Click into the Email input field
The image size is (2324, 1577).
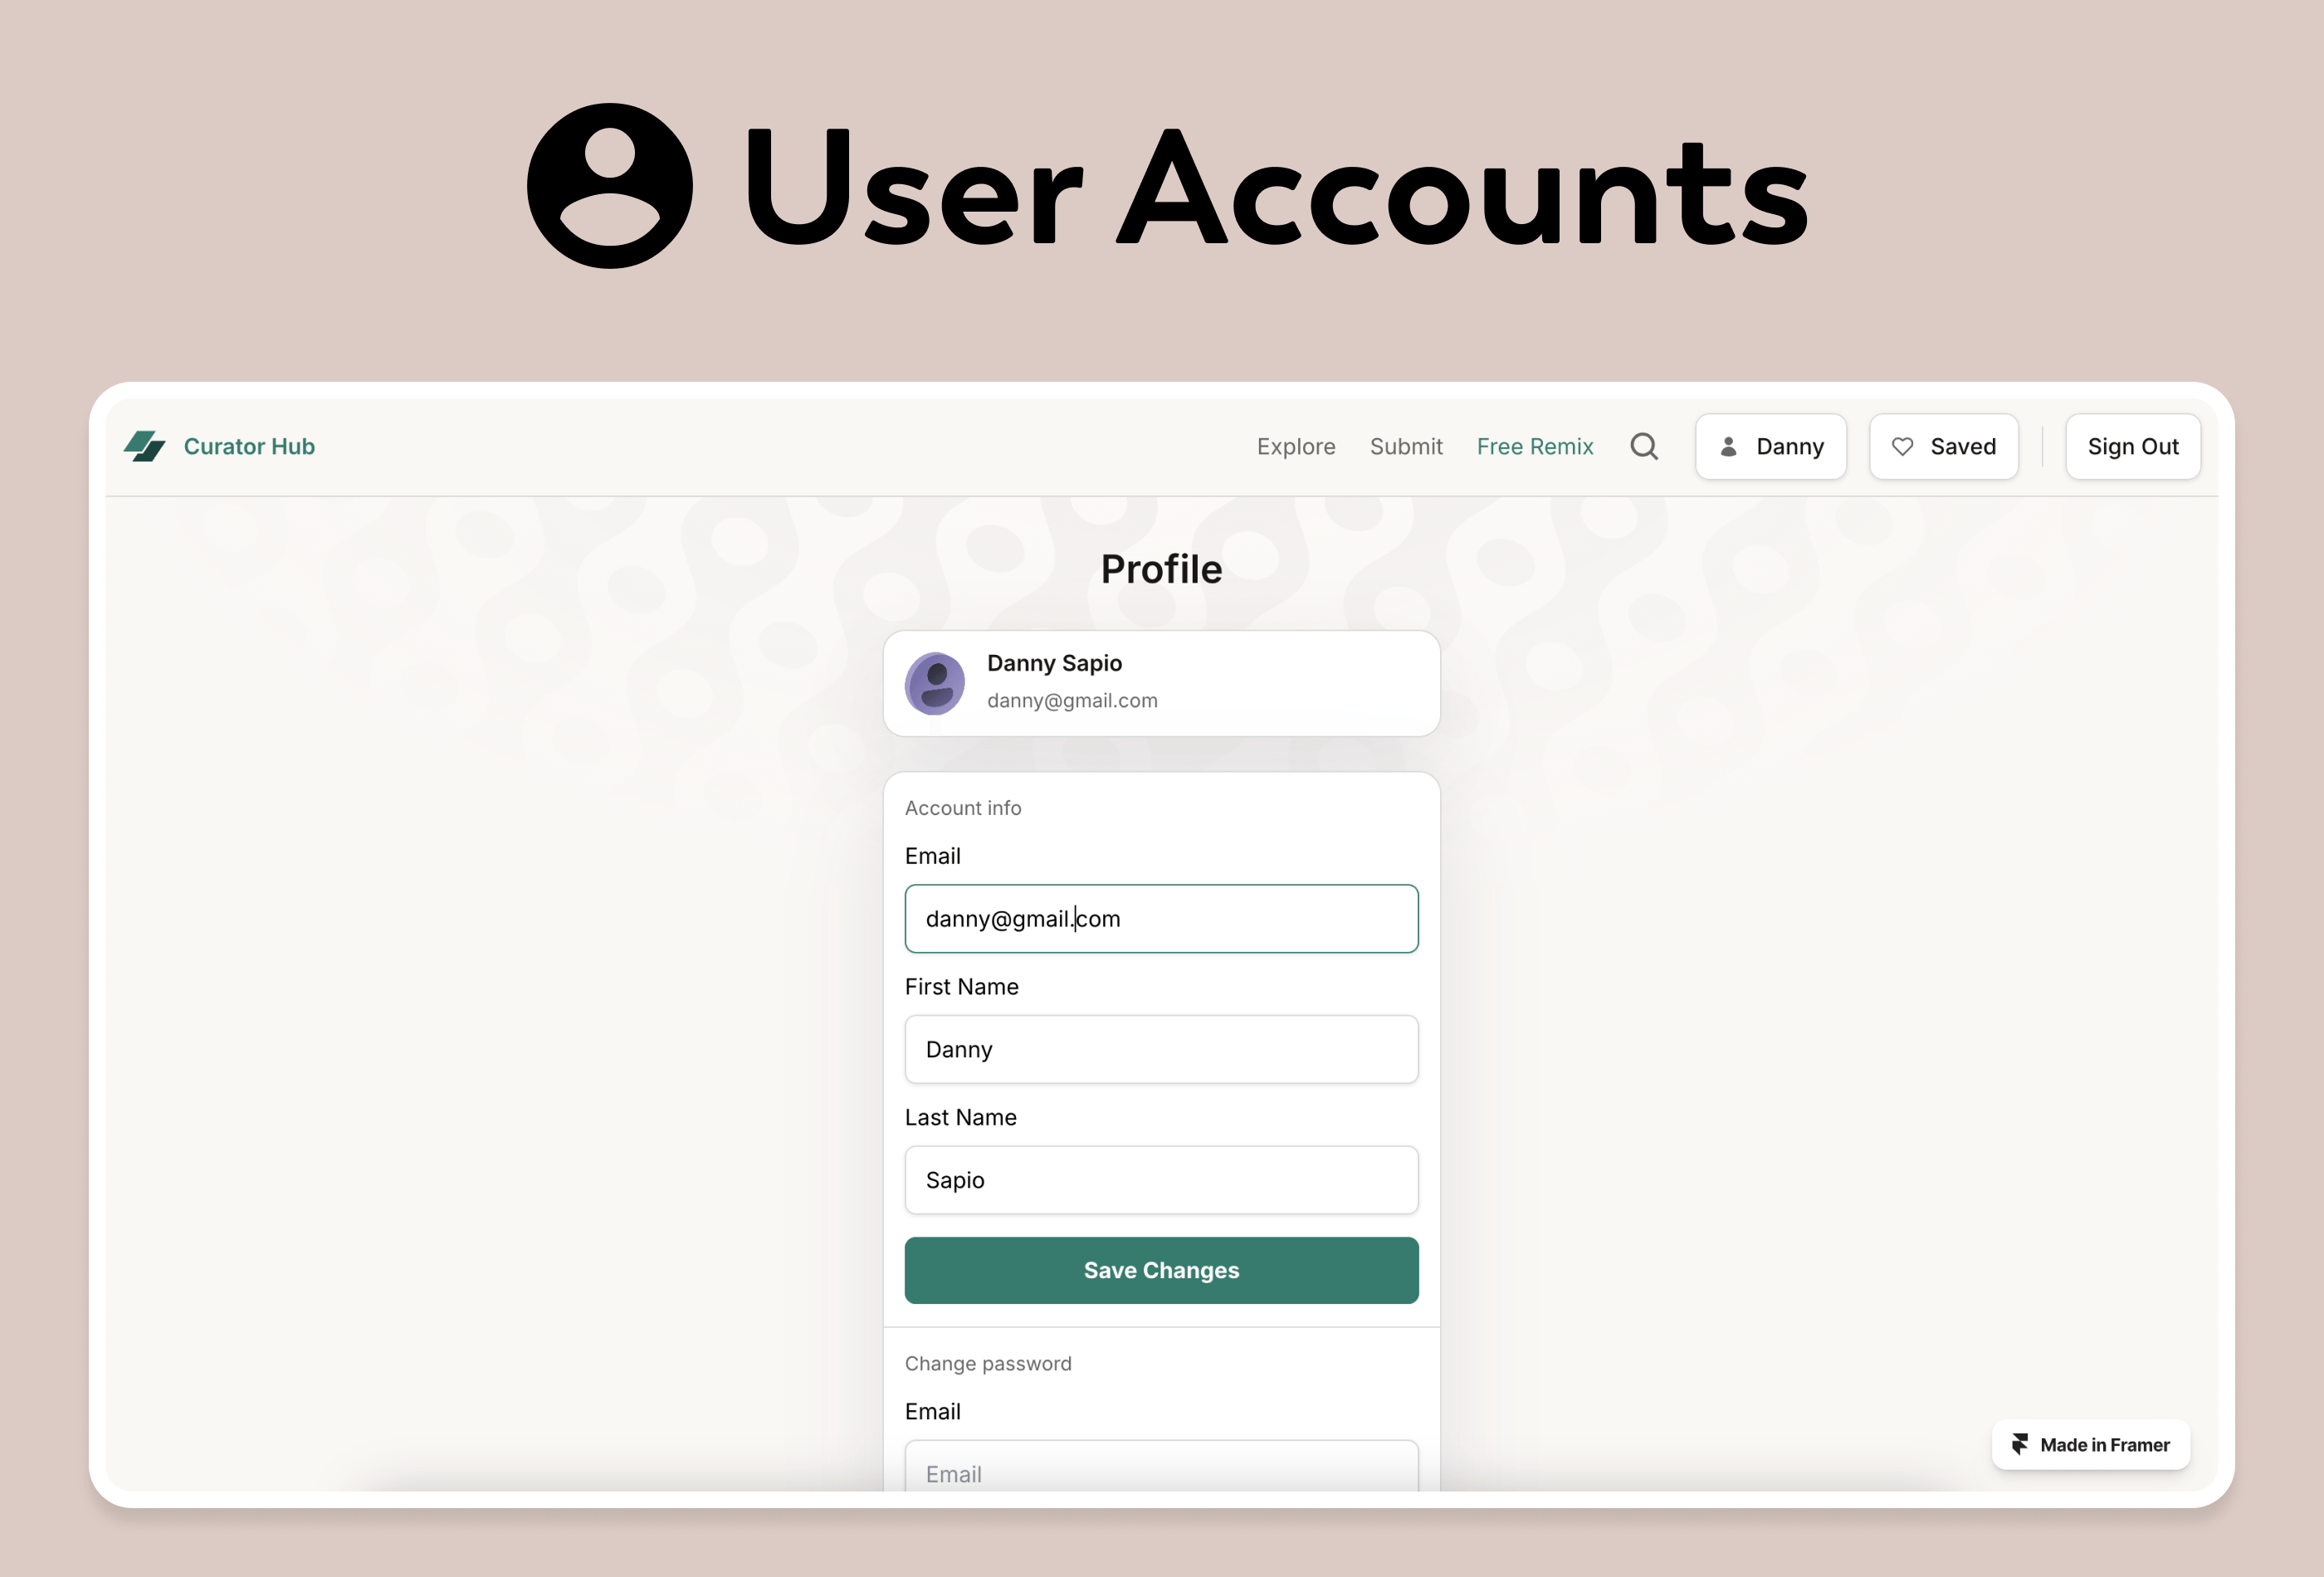[x=1161, y=917]
